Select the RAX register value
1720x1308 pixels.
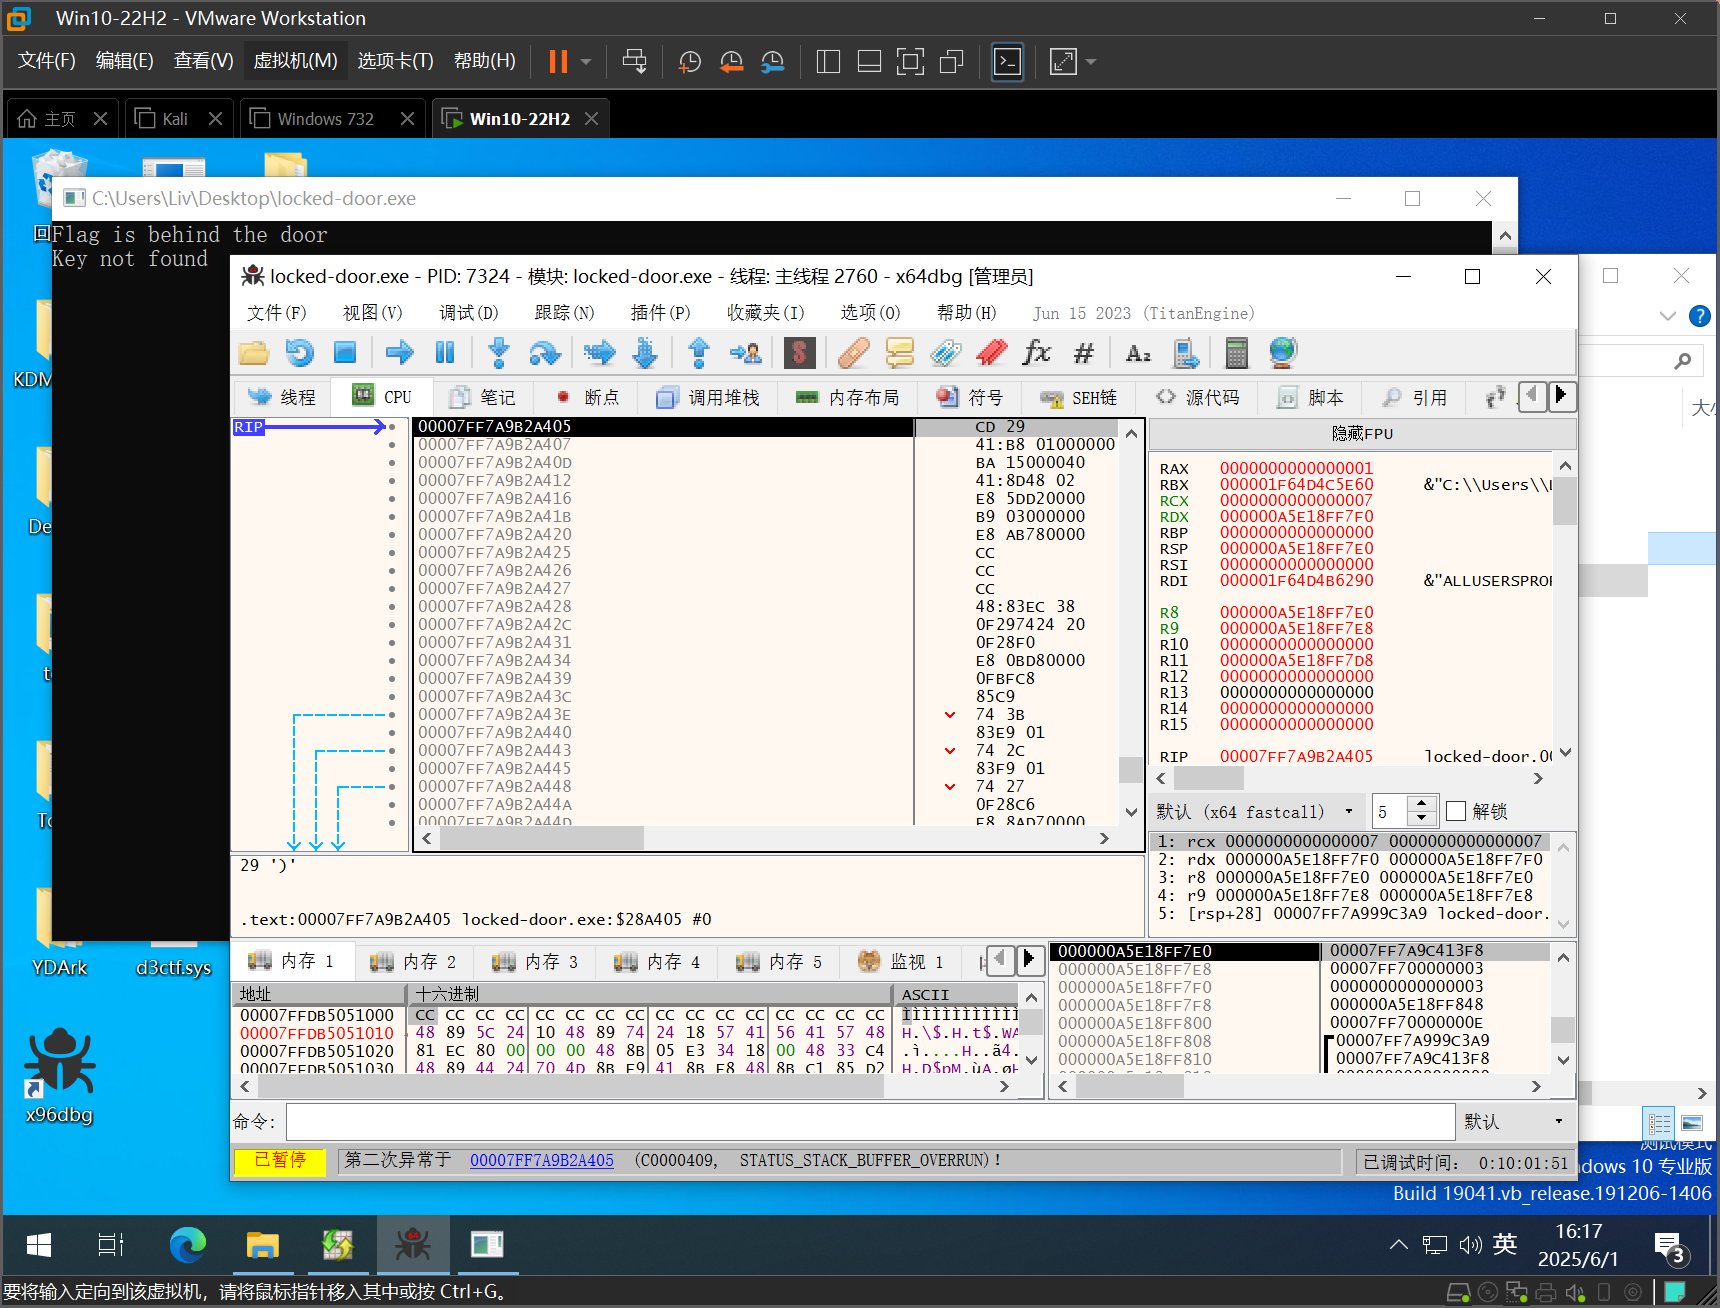pos(1296,468)
